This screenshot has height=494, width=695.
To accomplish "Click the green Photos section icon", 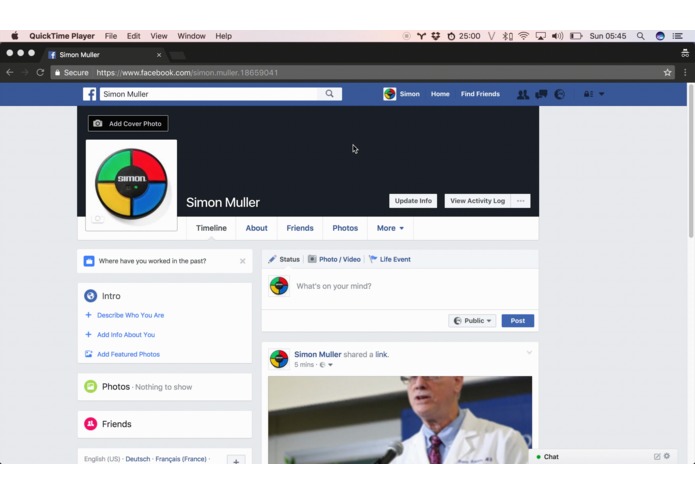I will point(90,386).
